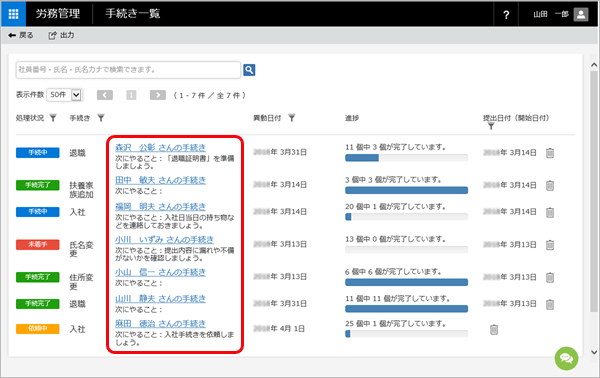Delete 山川 静夫 row via trash icon
Screen dimensions: 600x378
(x=550, y=305)
